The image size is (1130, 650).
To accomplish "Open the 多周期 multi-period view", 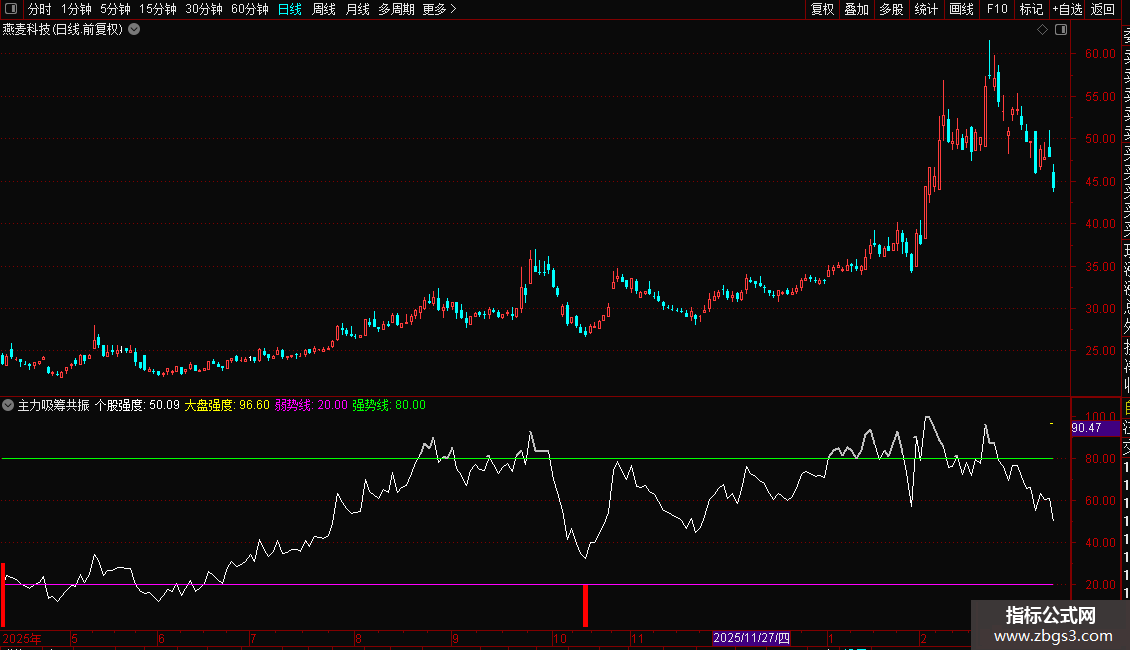I will [x=396, y=9].
